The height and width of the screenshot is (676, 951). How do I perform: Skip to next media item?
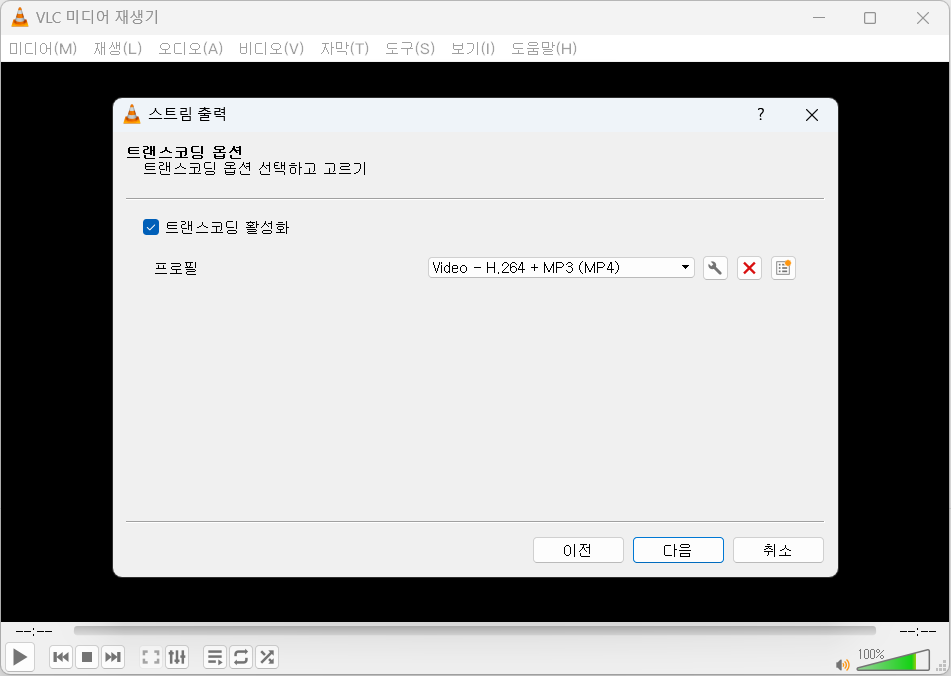(113, 657)
